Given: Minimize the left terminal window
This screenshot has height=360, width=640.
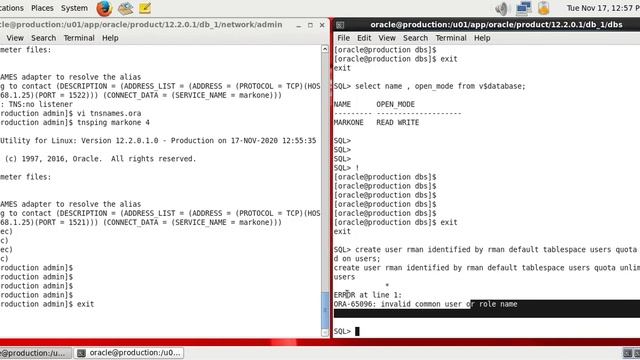Looking at the screenshot, I should (299, 25).
